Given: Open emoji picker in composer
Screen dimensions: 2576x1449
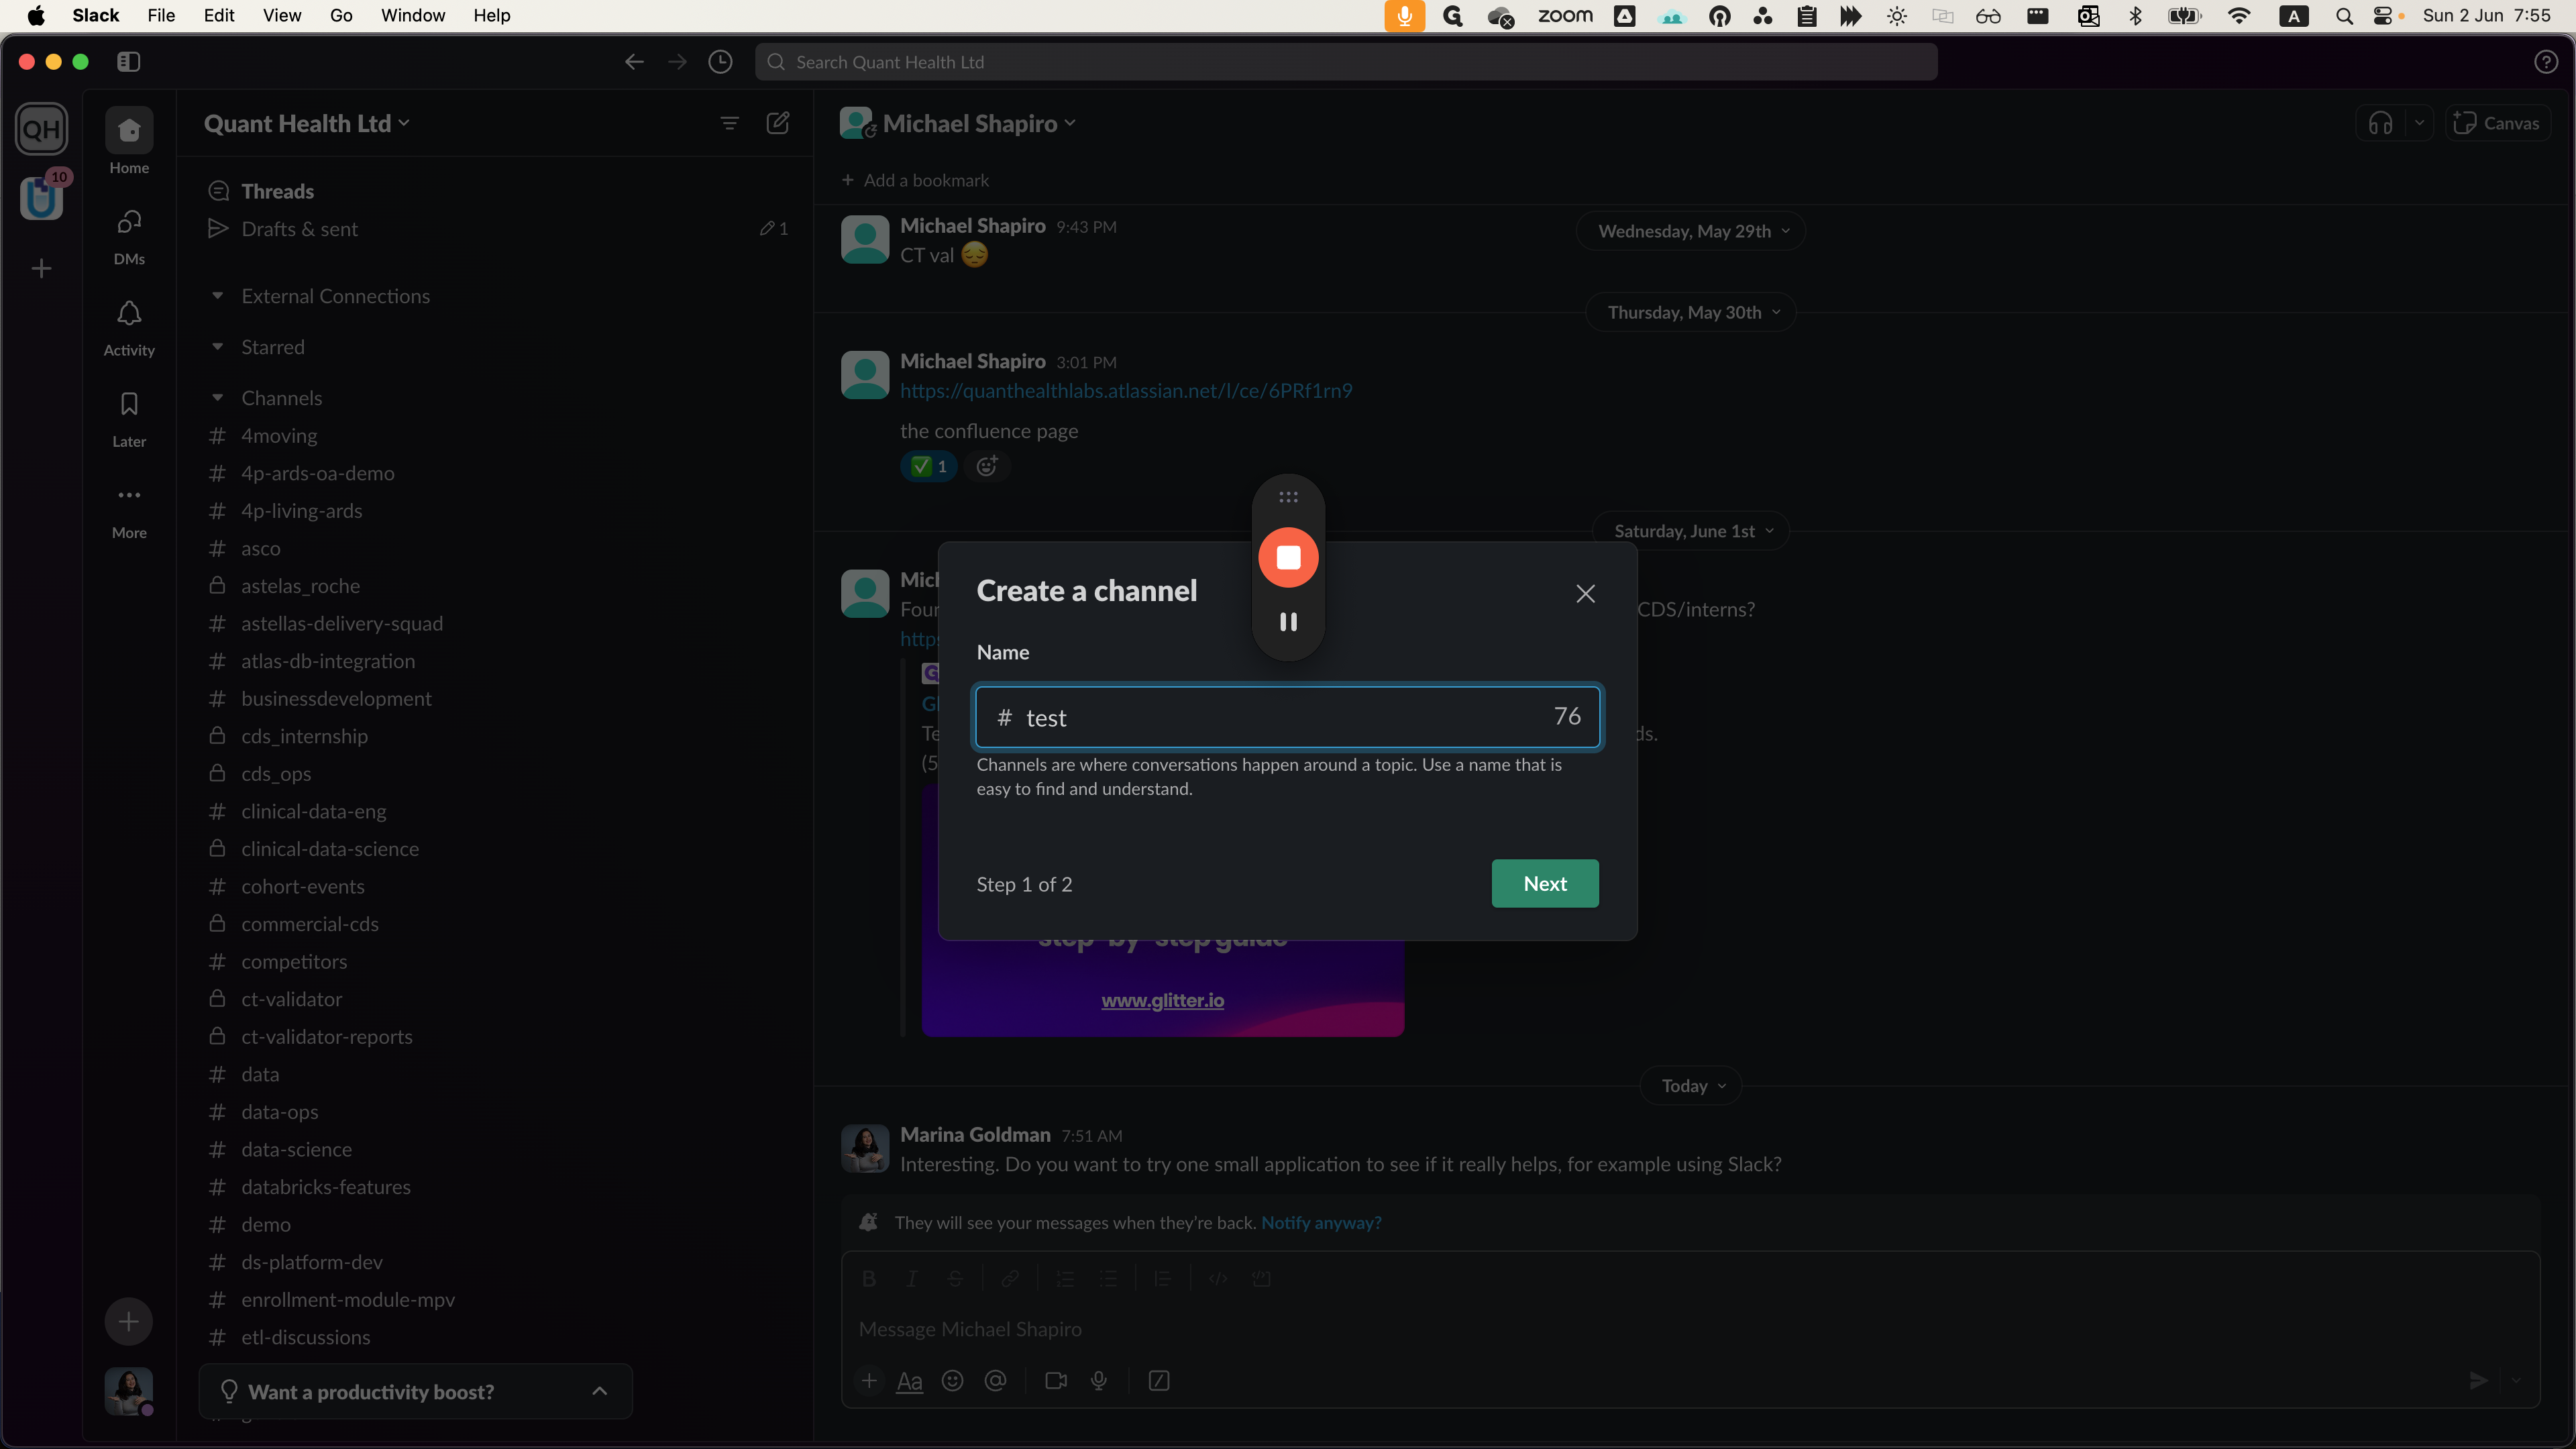Looking at the screenshot, I should coord(952,1381).
